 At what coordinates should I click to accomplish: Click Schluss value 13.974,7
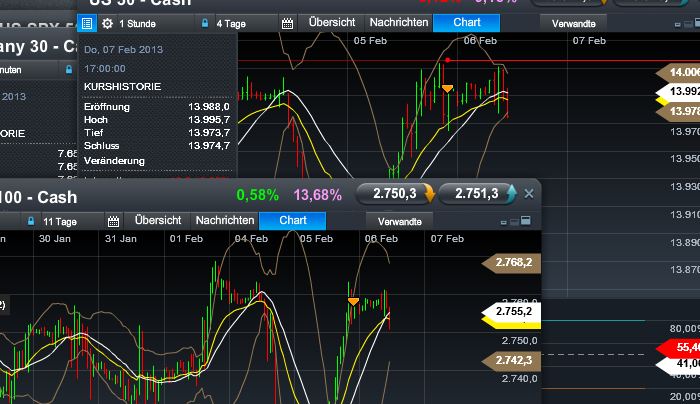click(208, 146)
